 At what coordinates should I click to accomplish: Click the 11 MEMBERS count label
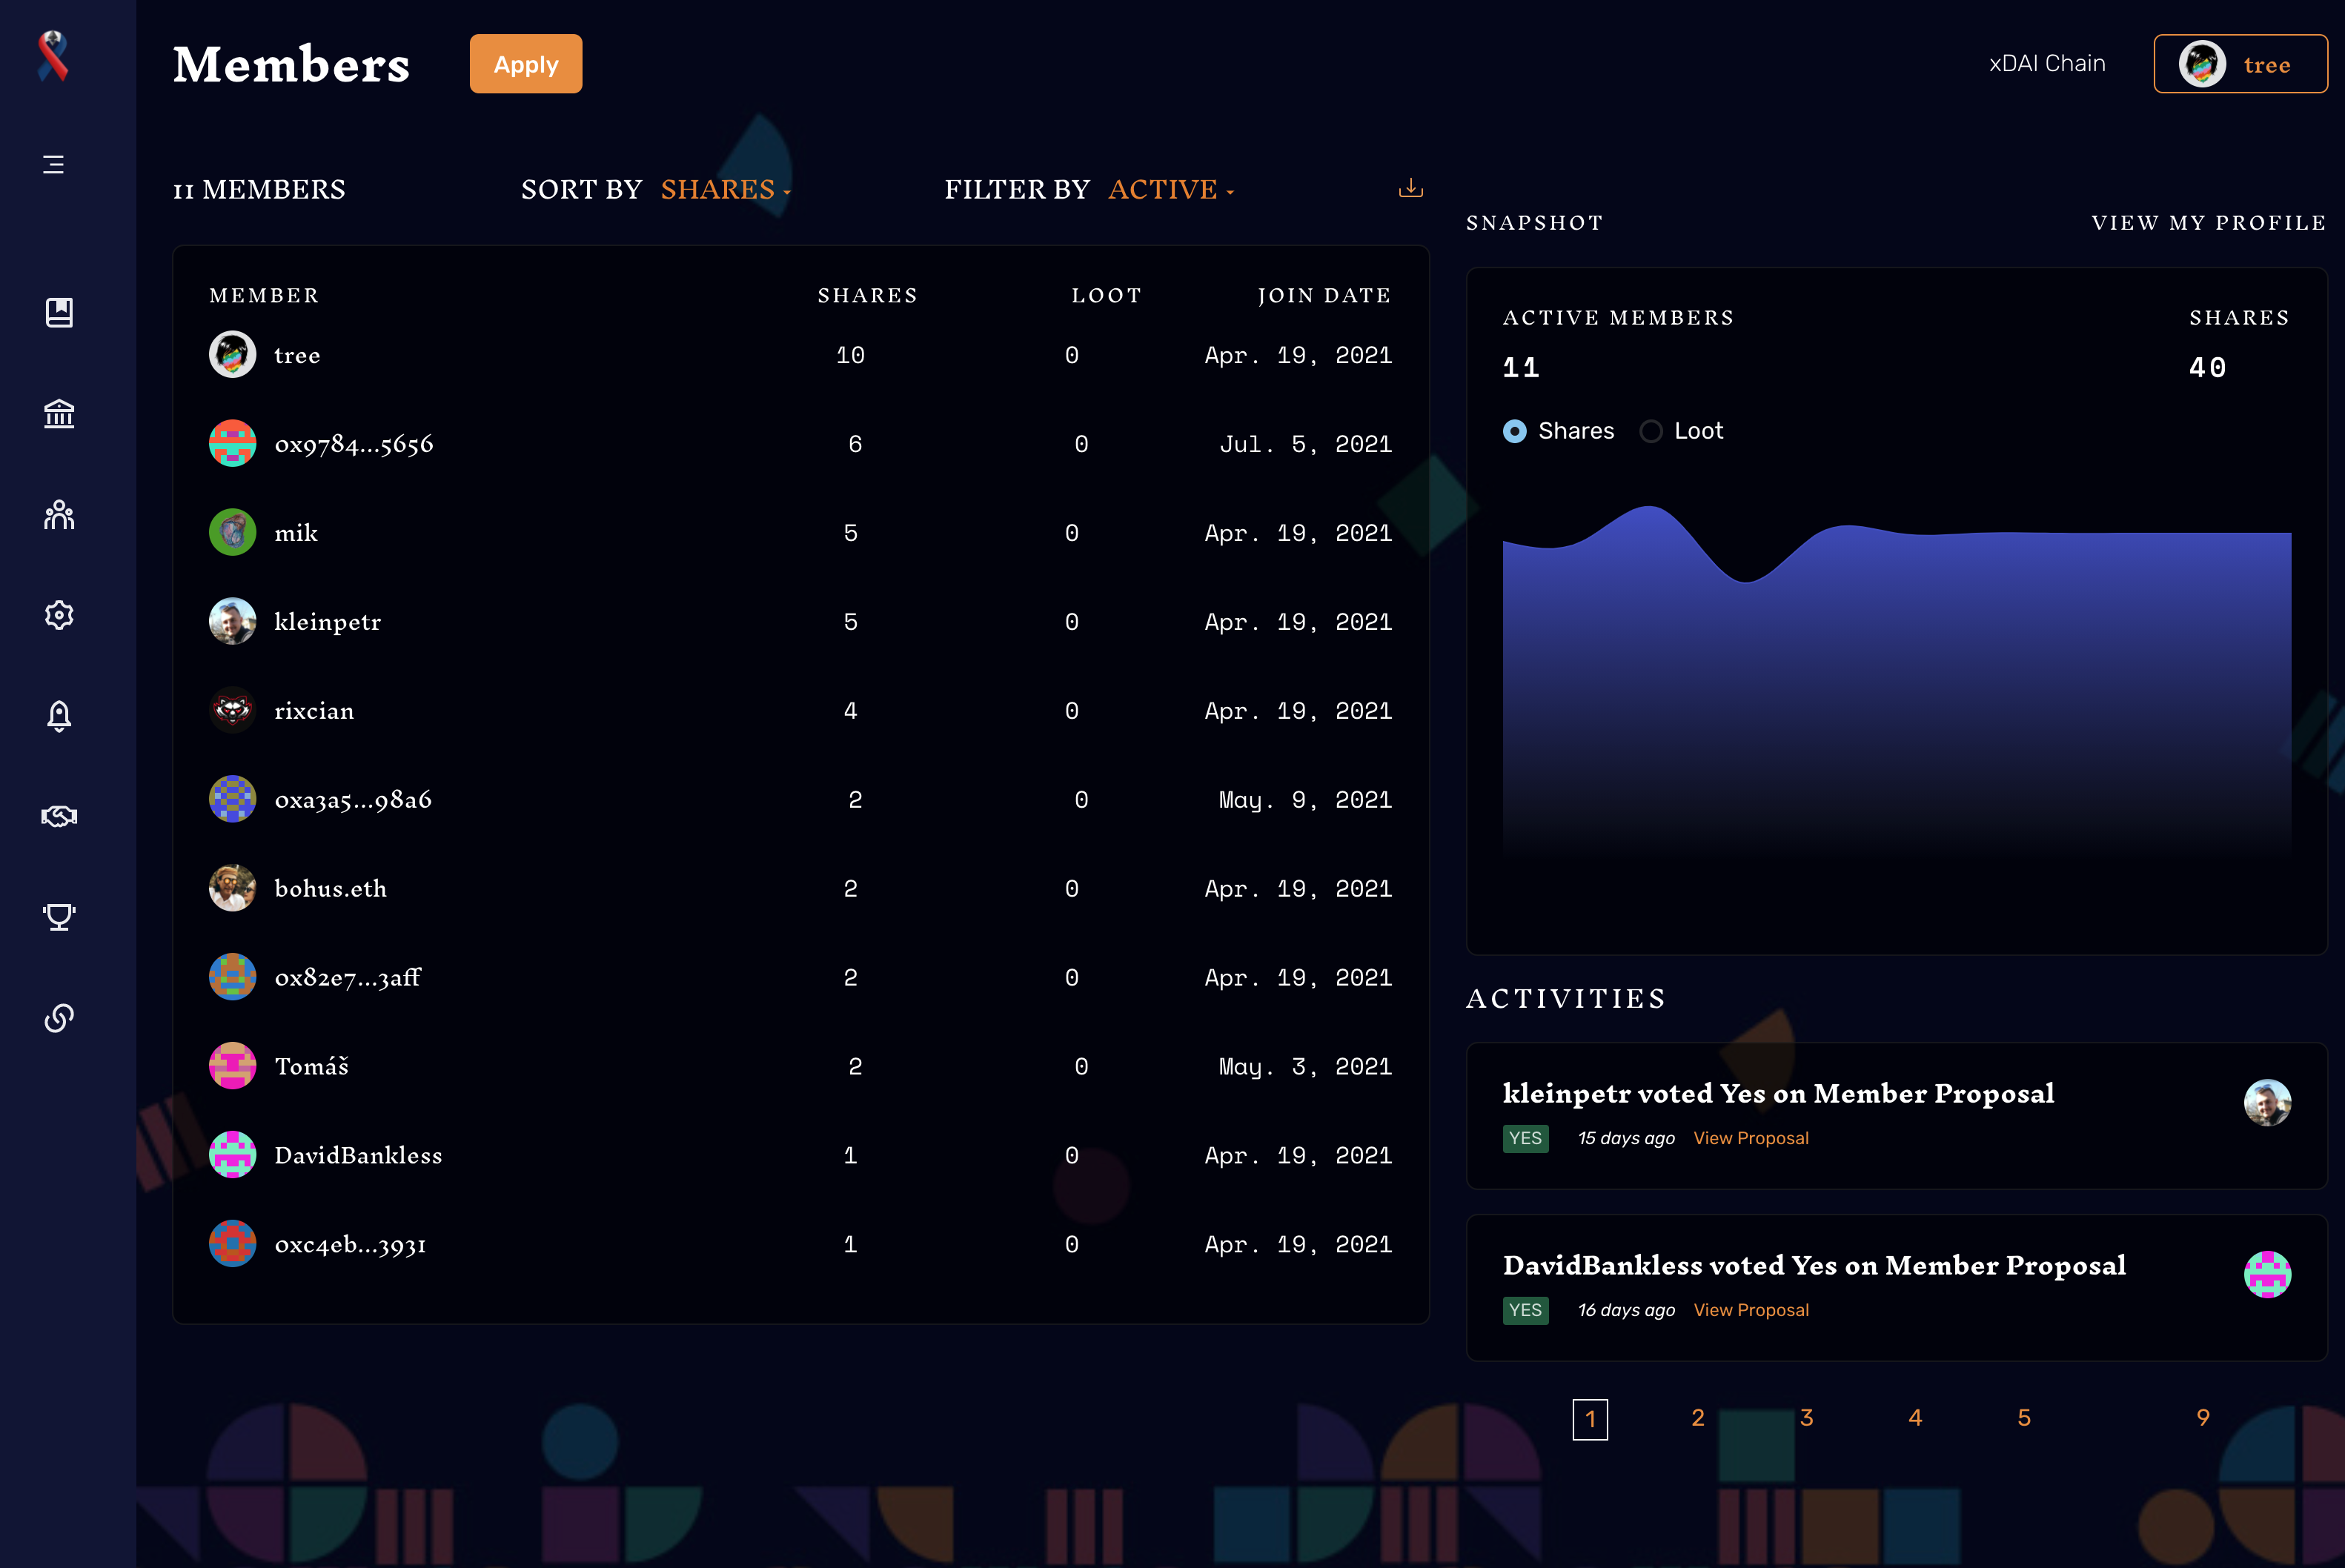259,190
